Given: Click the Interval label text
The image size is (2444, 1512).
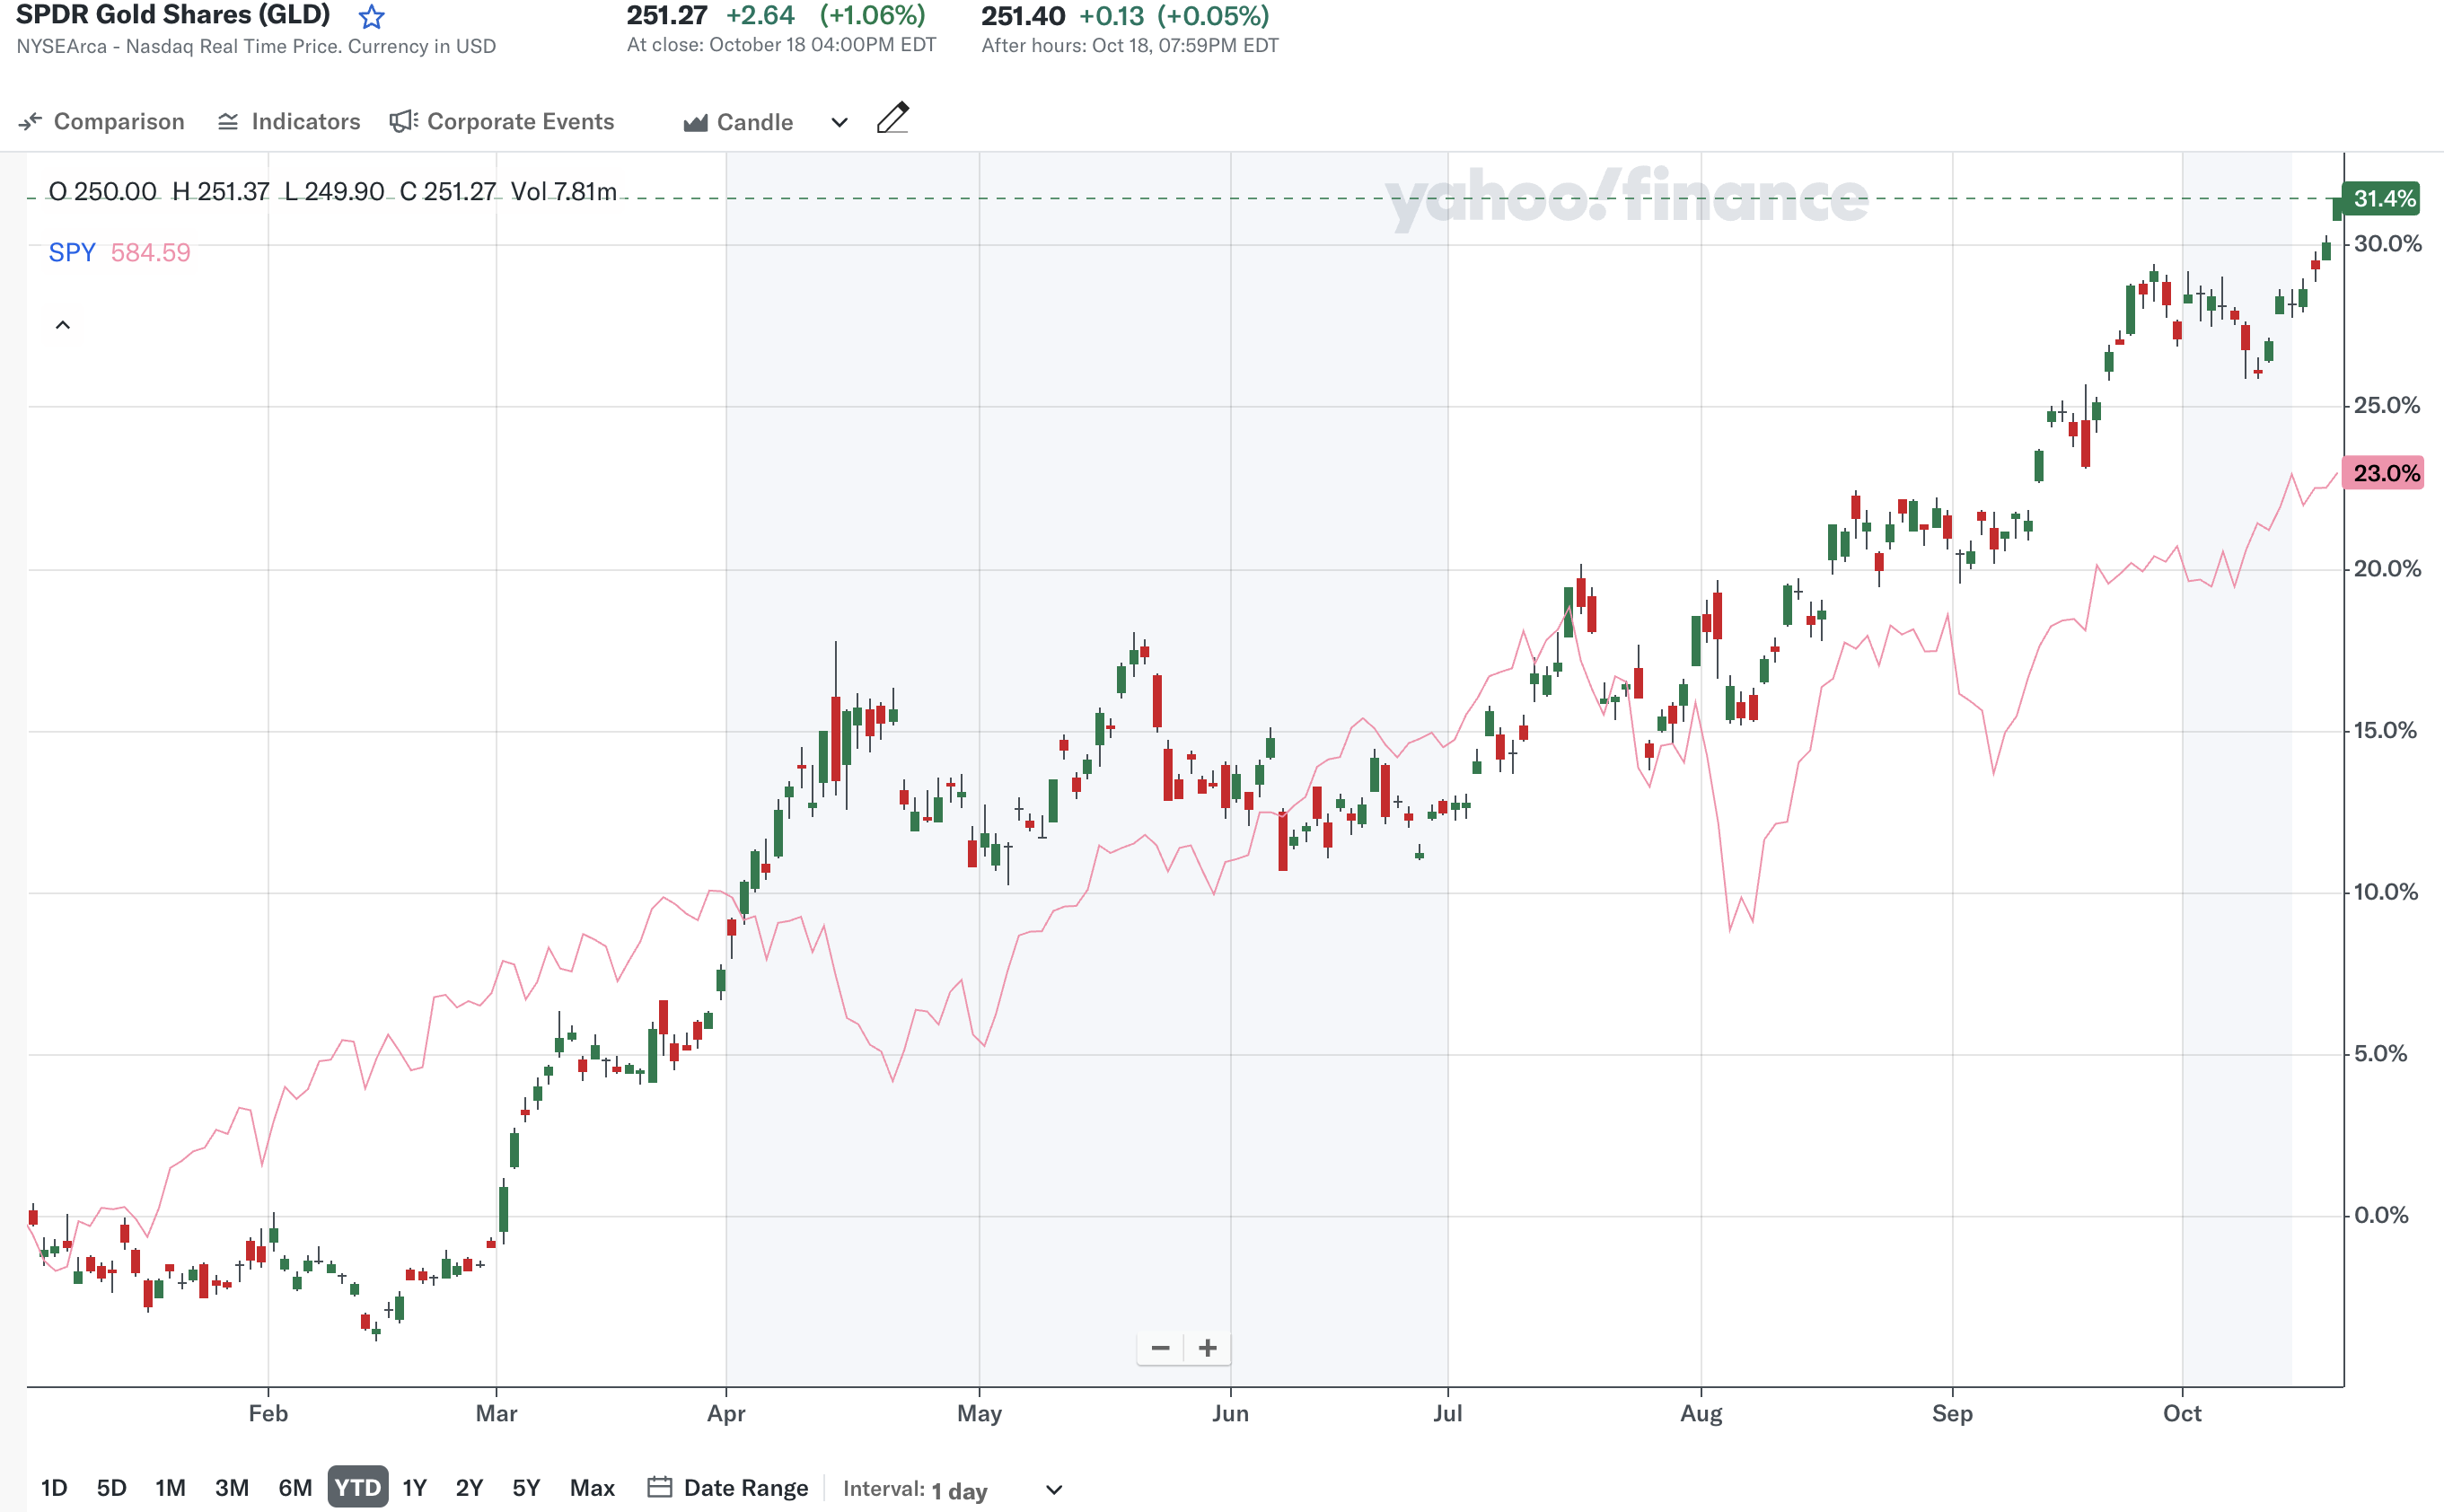Looking at the screenshot, I should pos(884,1488).
